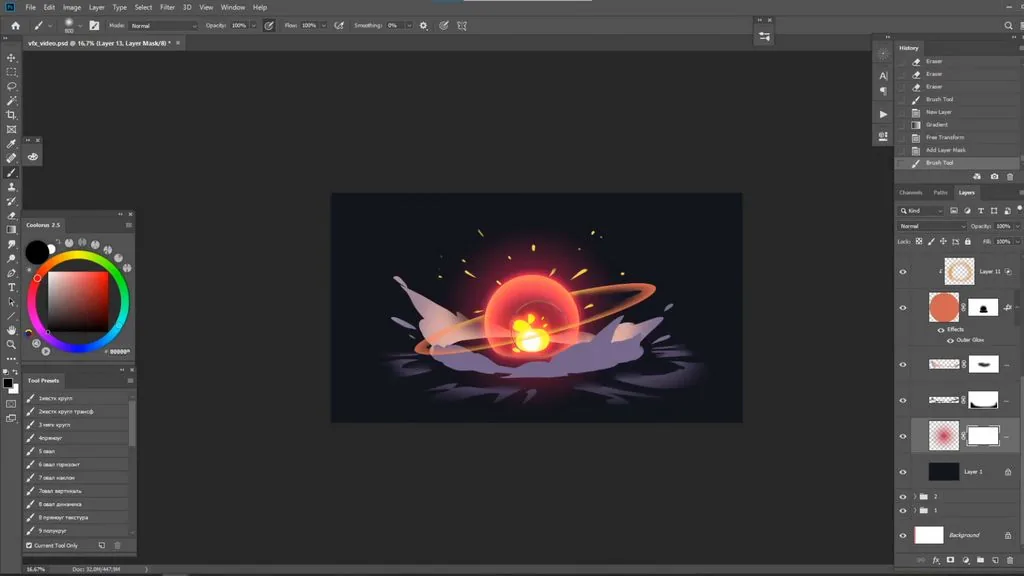
Task: Select the Zoom tool
Action: click(x=11, y=345)
